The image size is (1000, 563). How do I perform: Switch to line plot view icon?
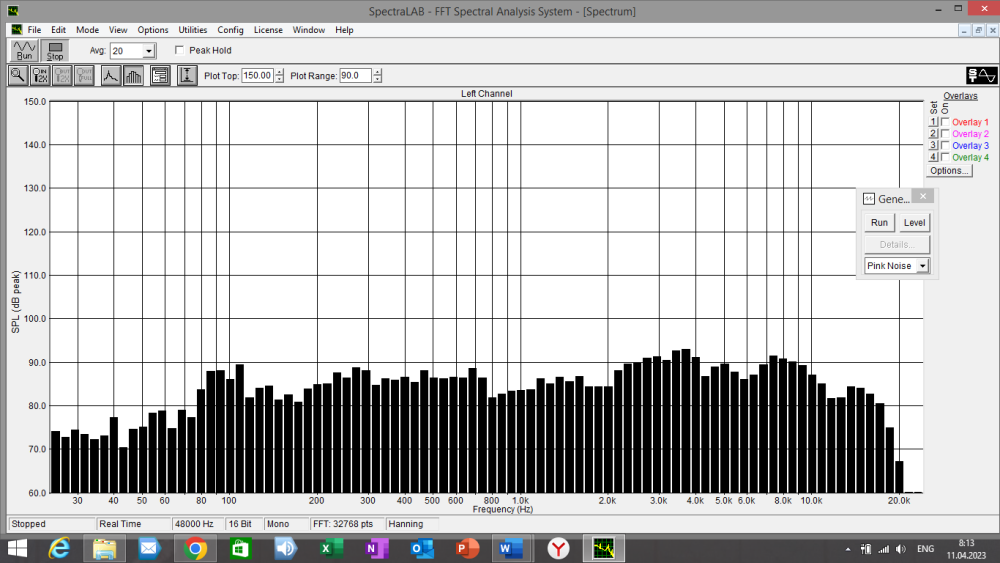point(110,75)
